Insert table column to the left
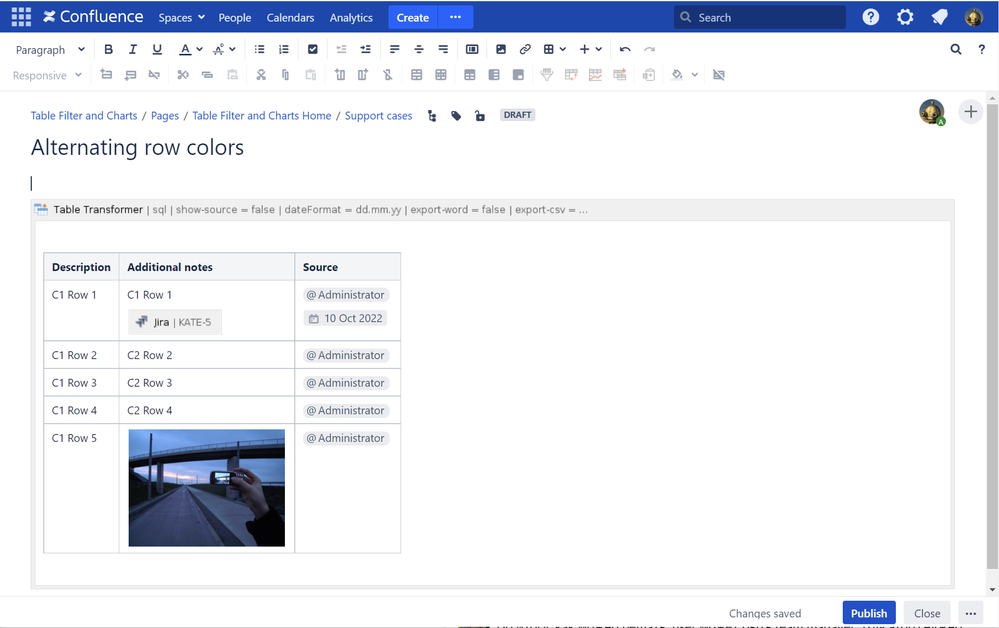The image size is (999, 628). tap(340, 75)
